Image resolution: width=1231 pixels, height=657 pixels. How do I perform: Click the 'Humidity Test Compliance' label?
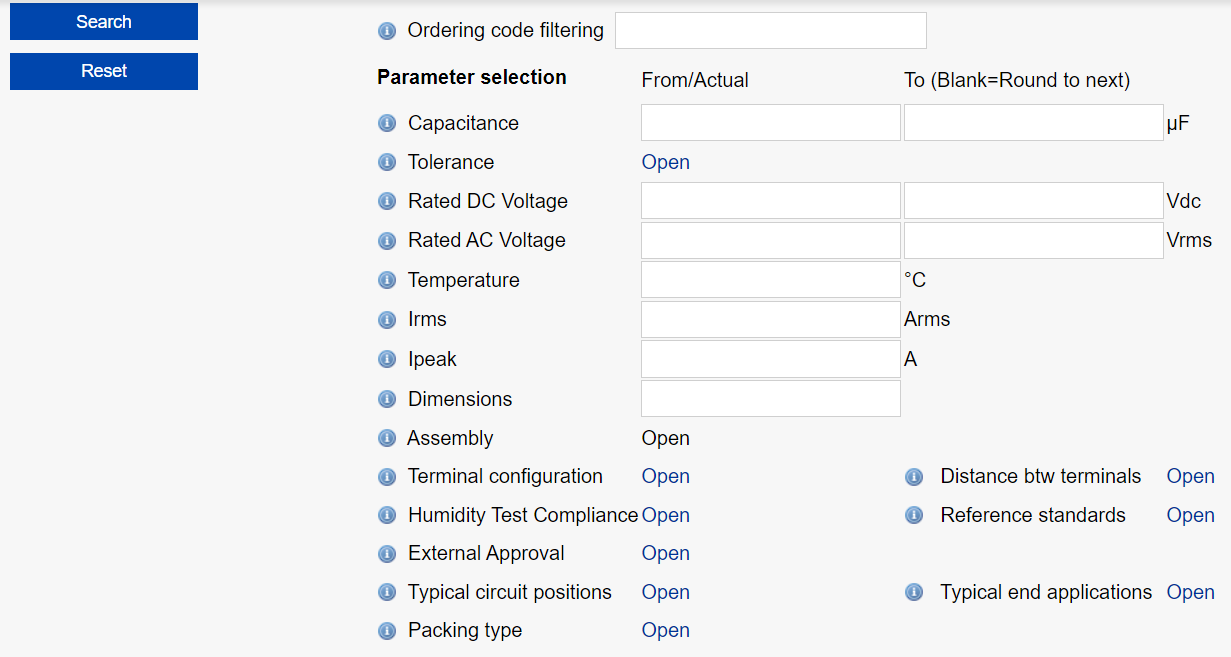click(523, 515)
